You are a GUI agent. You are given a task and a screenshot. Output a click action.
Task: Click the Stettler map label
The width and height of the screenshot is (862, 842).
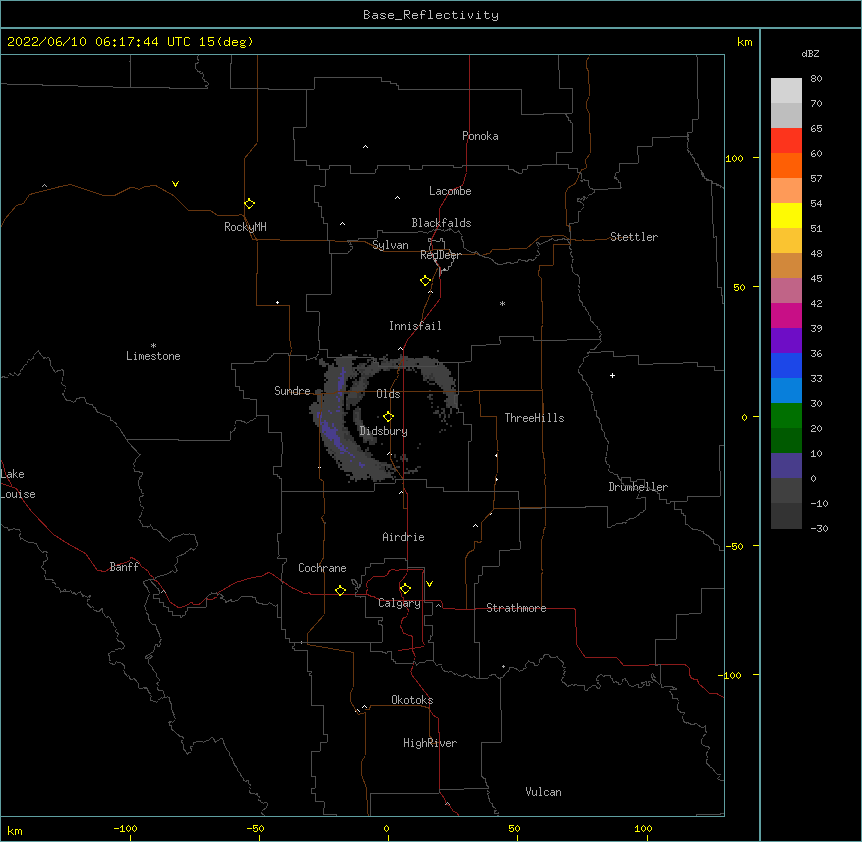coord(634,237)
